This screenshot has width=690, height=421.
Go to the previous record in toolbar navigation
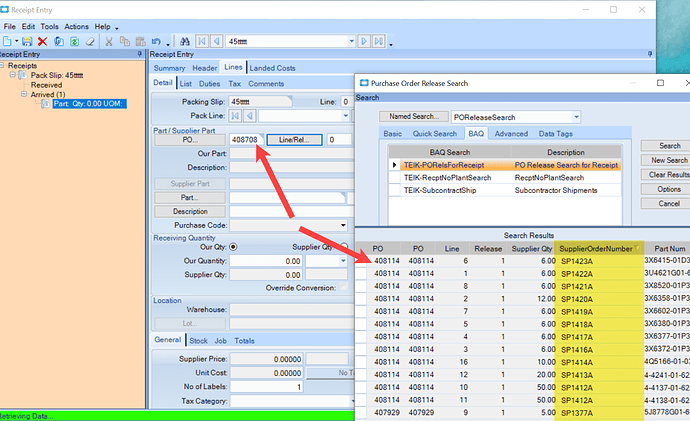click(x=217, y=41)
